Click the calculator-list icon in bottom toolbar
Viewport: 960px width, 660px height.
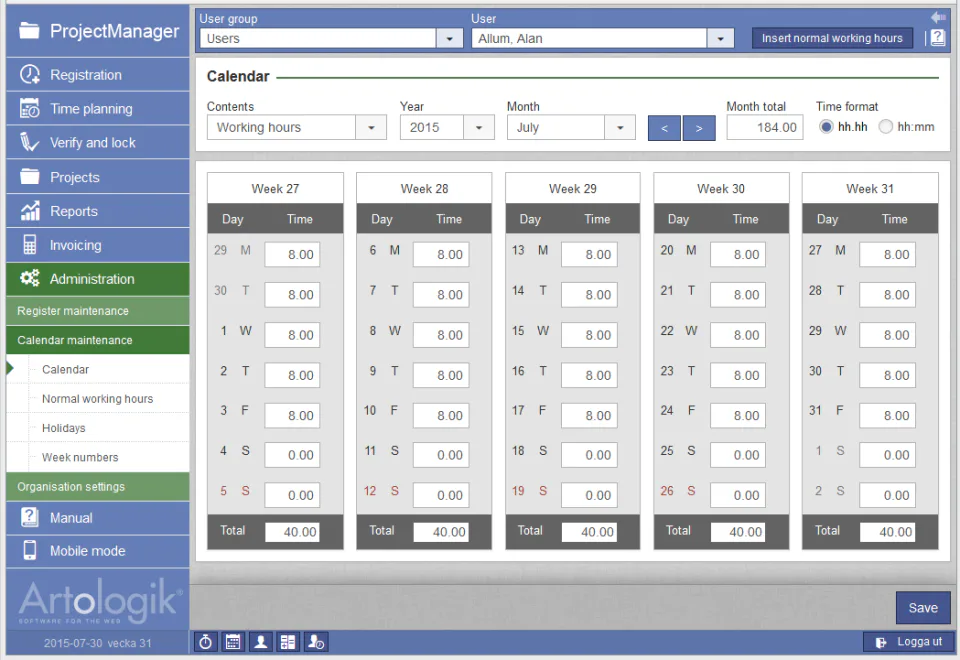click(x=288, y=642)
